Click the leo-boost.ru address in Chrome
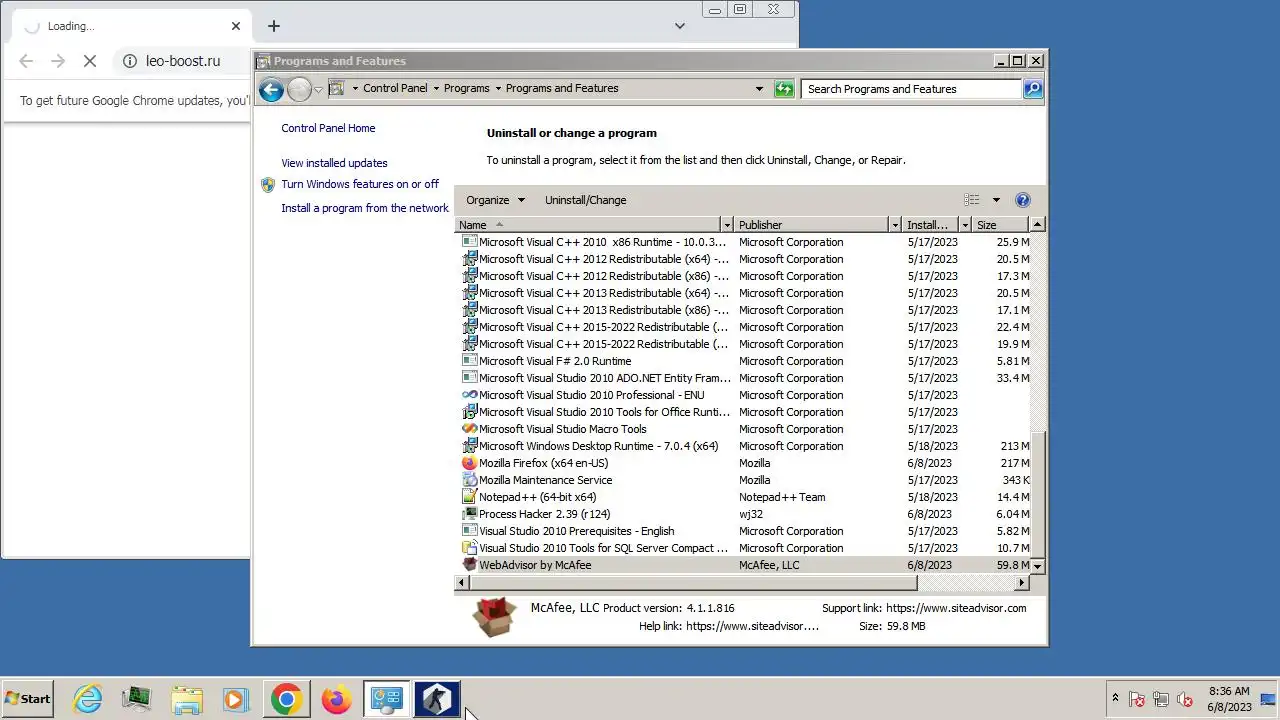This screenshot has height=720, width=1280. (183, 61)
